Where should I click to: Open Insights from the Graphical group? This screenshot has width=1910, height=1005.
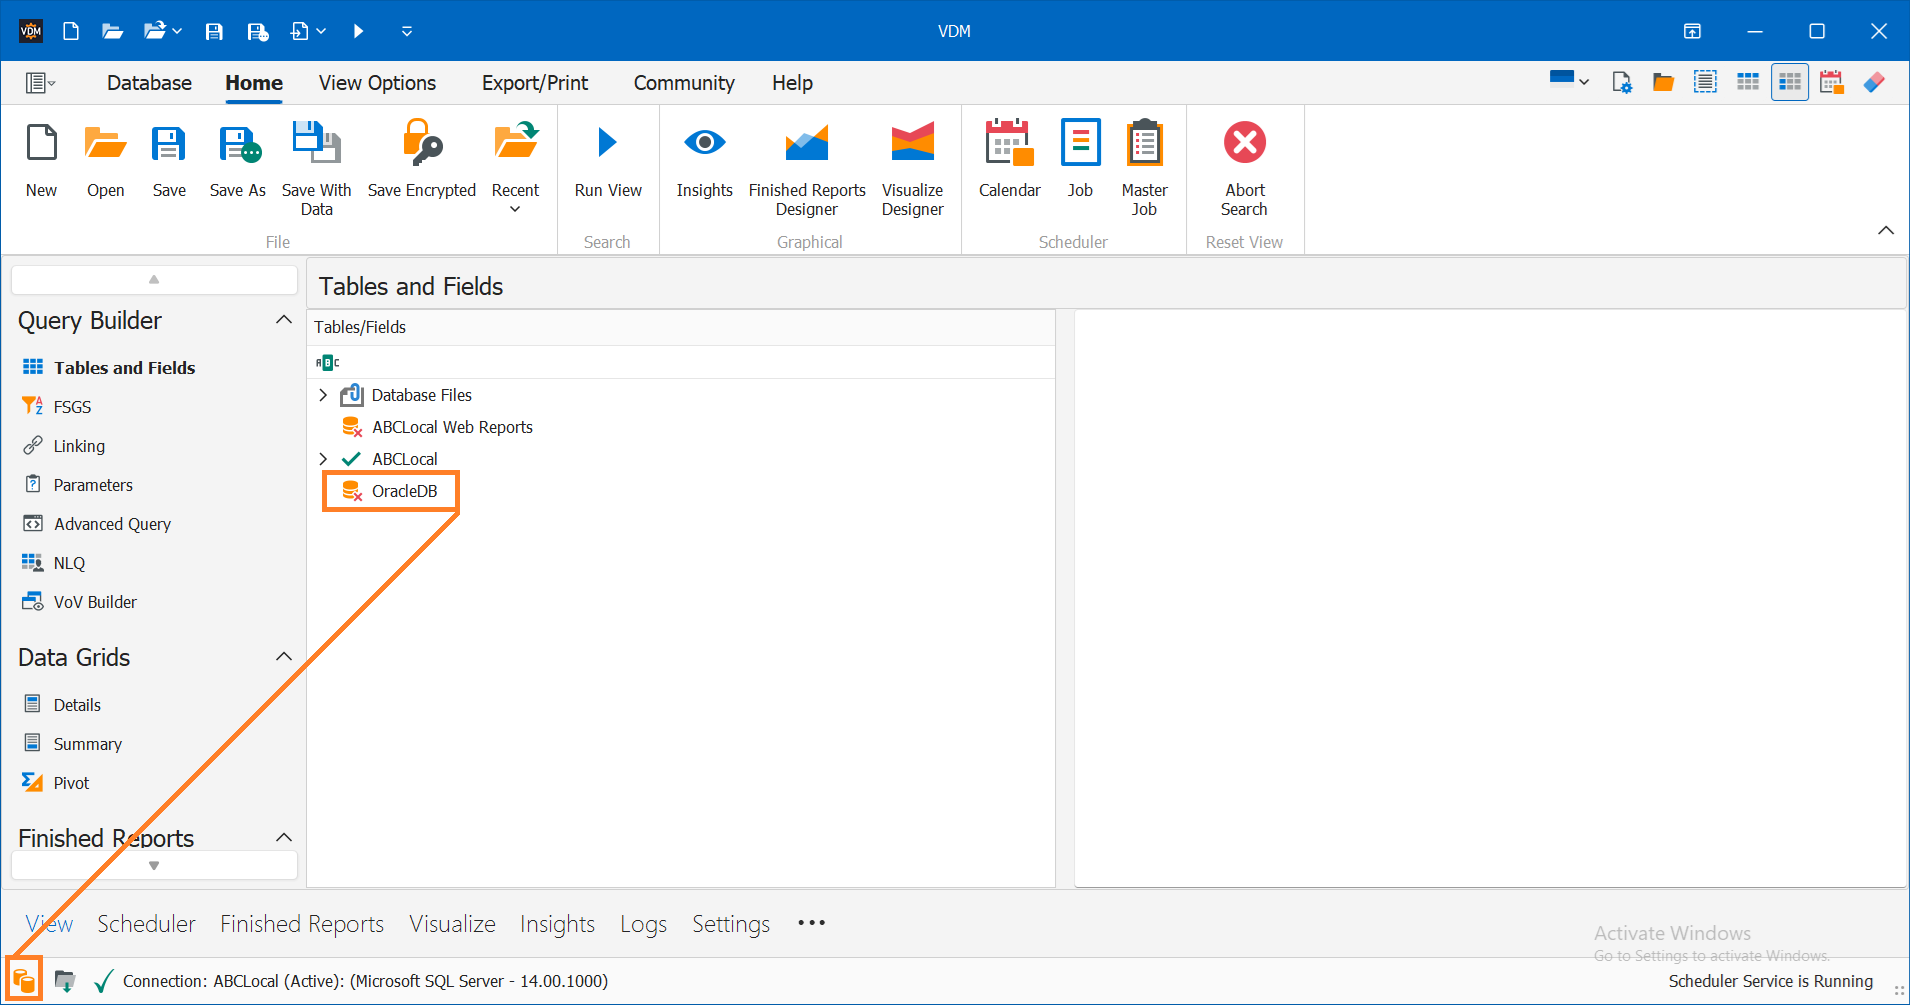(704, 160)
